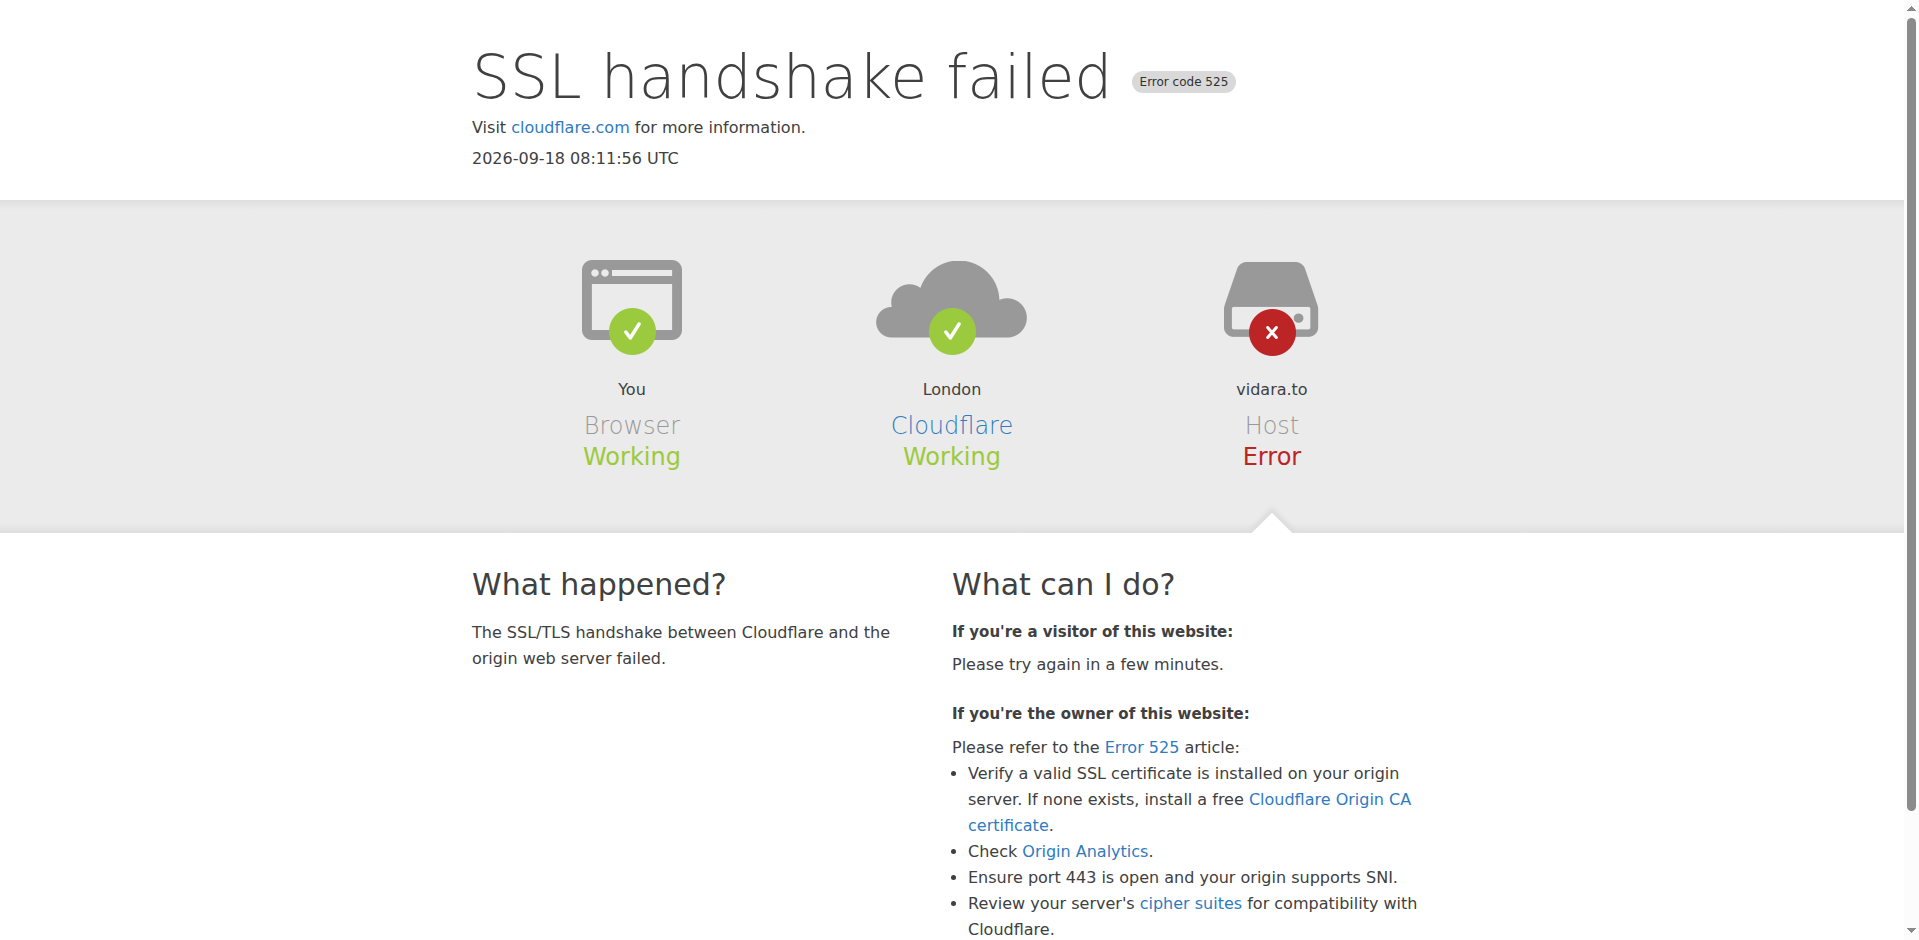Open the cipher suites link

coord(1190,903)
